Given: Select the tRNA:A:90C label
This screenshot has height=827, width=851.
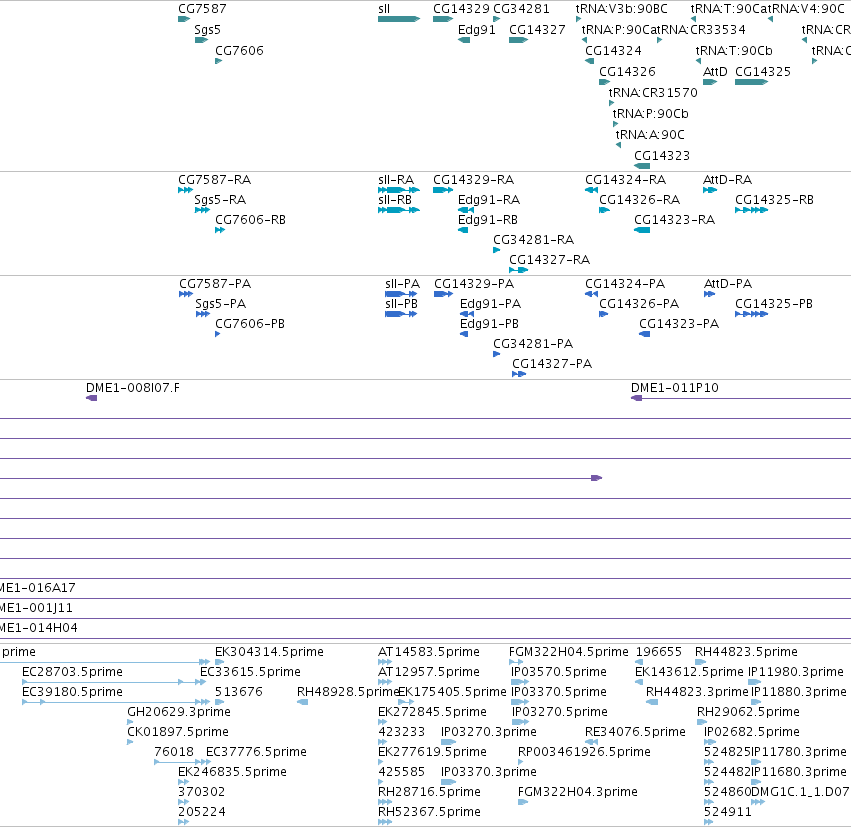Looking at the screenshot, I should pos(650,135).
